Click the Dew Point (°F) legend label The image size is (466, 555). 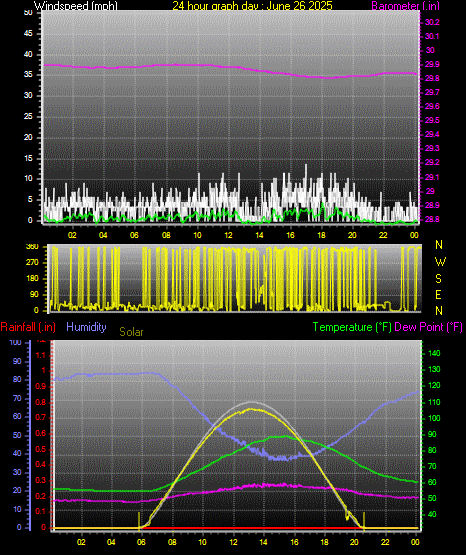428,327
